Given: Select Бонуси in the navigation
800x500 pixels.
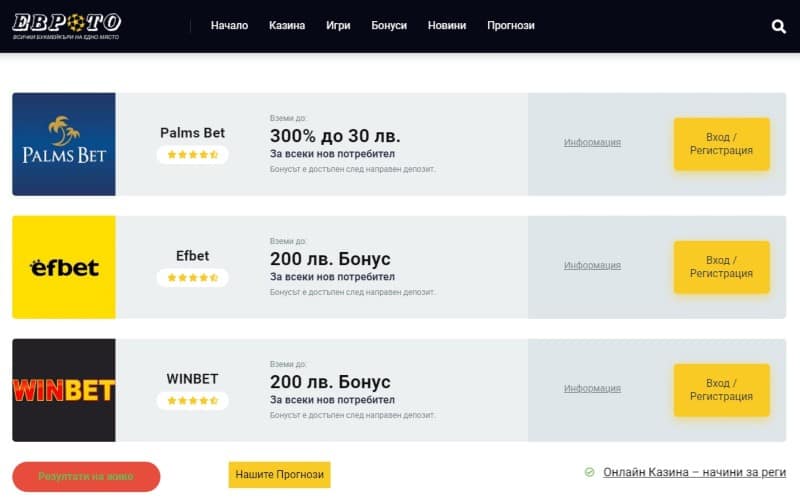Looking at the screenshot, I should (389, 26).
